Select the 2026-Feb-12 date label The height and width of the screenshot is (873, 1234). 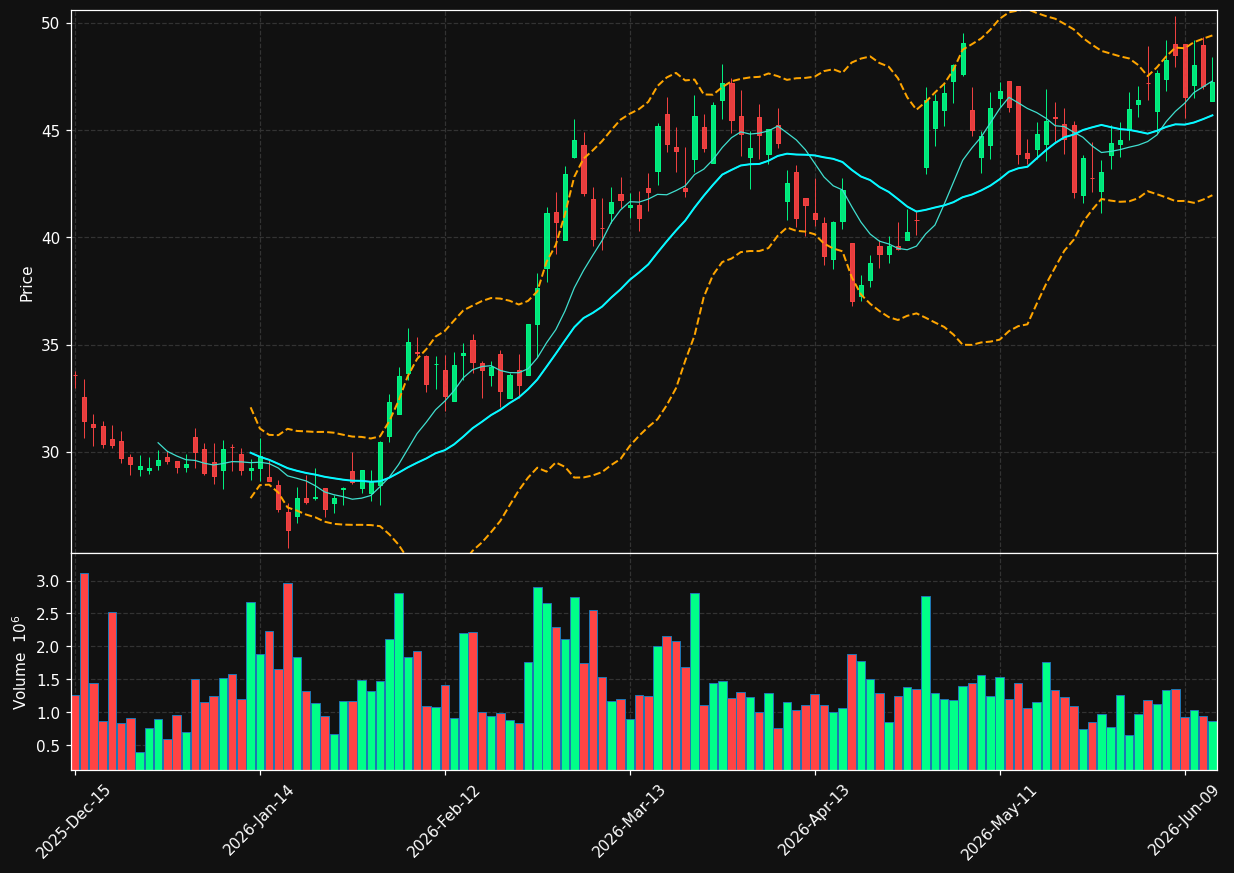pos(444,822)
